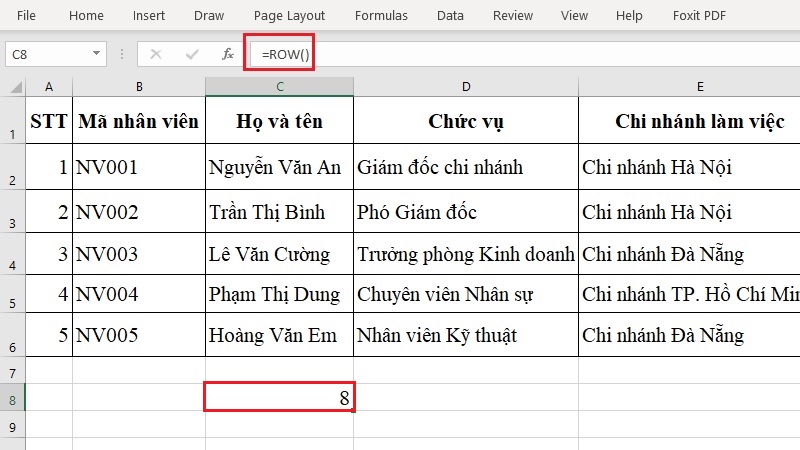Go to the Formulas tab

pos(381,15)
